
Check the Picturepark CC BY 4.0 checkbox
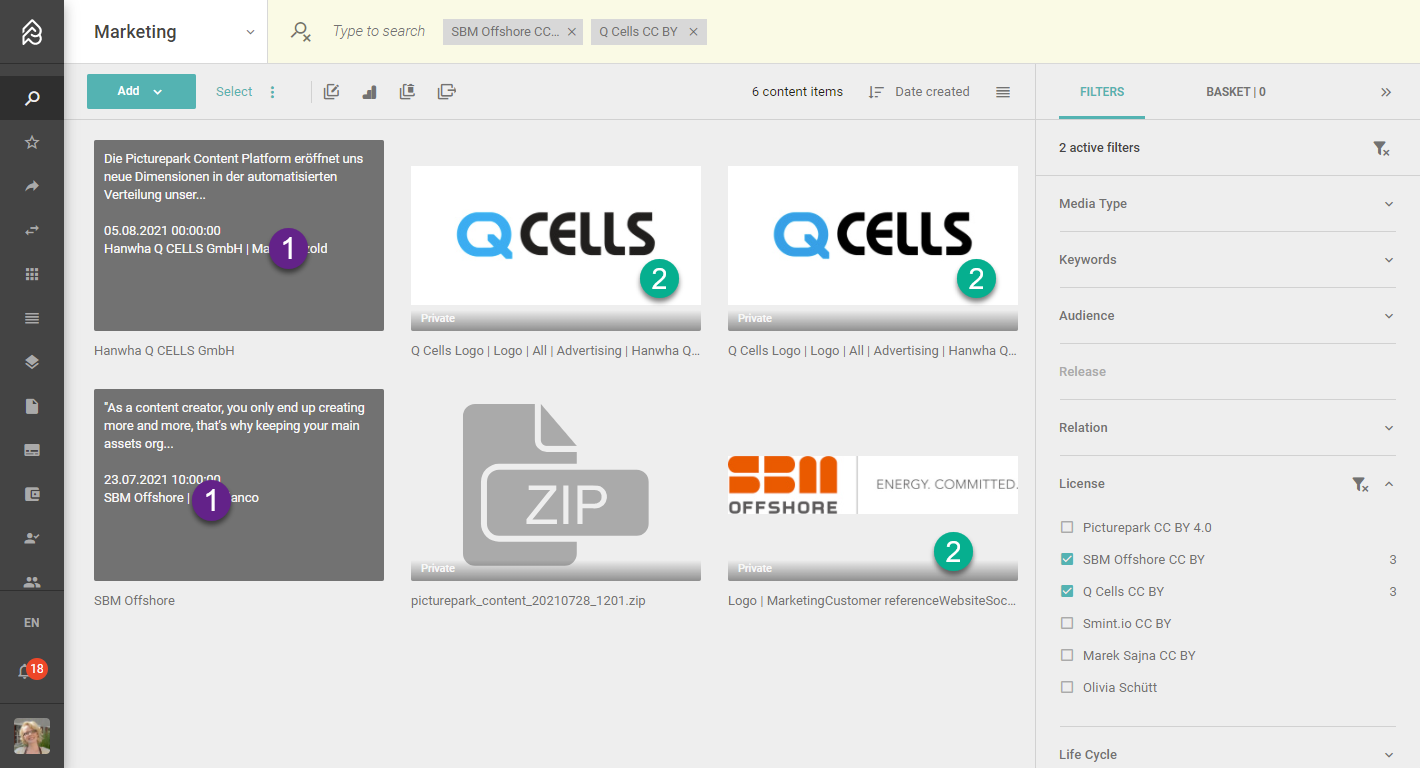coord(1067,527)
